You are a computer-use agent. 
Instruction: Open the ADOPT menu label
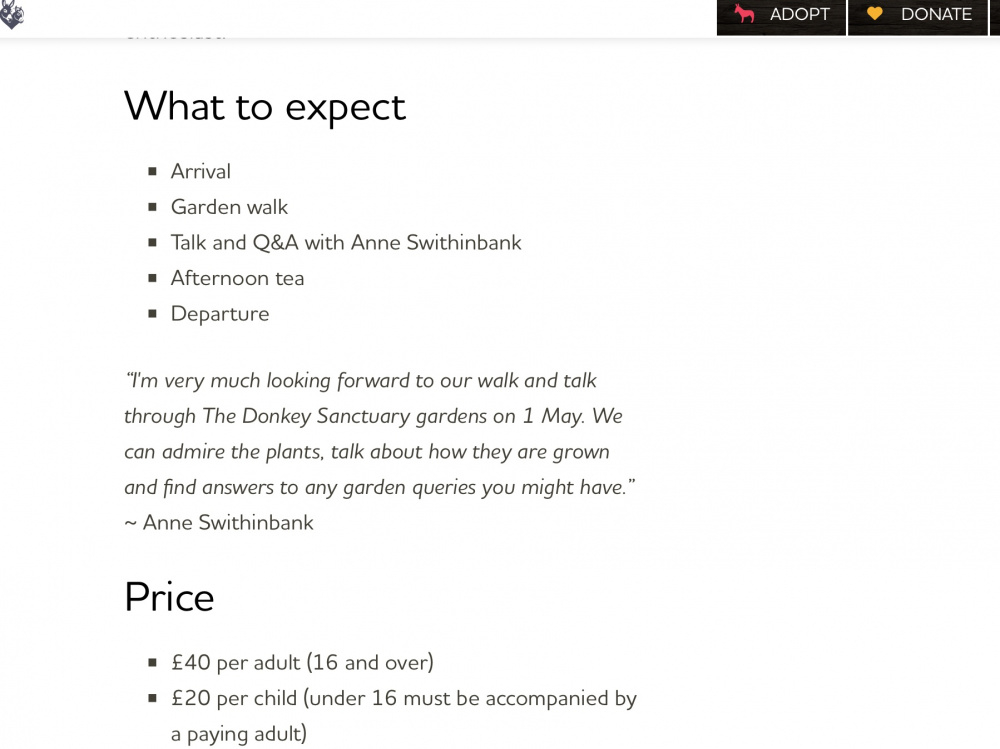coord(800,14)
